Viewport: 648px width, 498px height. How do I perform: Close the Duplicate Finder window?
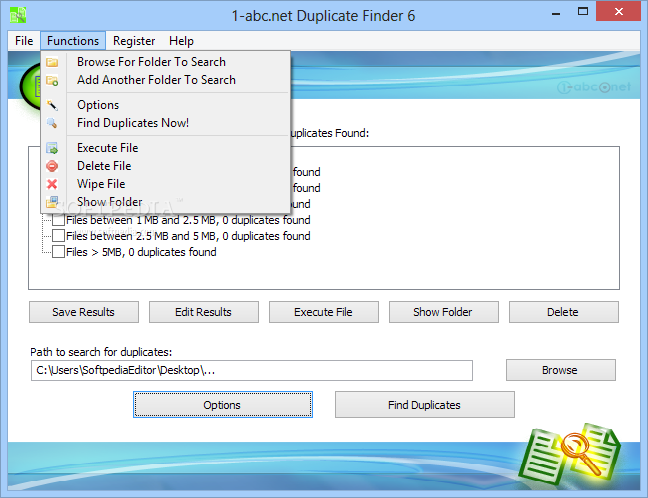click(618, 12)
